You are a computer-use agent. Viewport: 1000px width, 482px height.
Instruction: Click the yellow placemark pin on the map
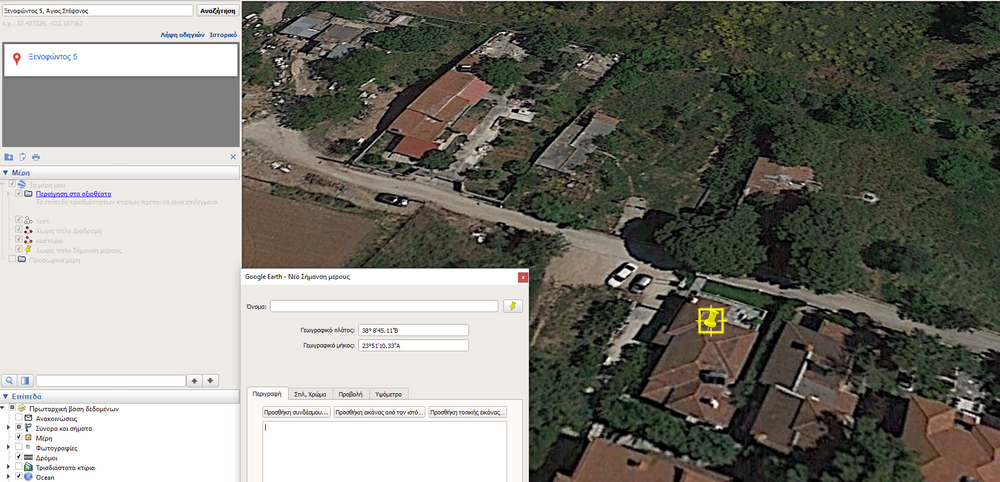(x=710, y=320)
